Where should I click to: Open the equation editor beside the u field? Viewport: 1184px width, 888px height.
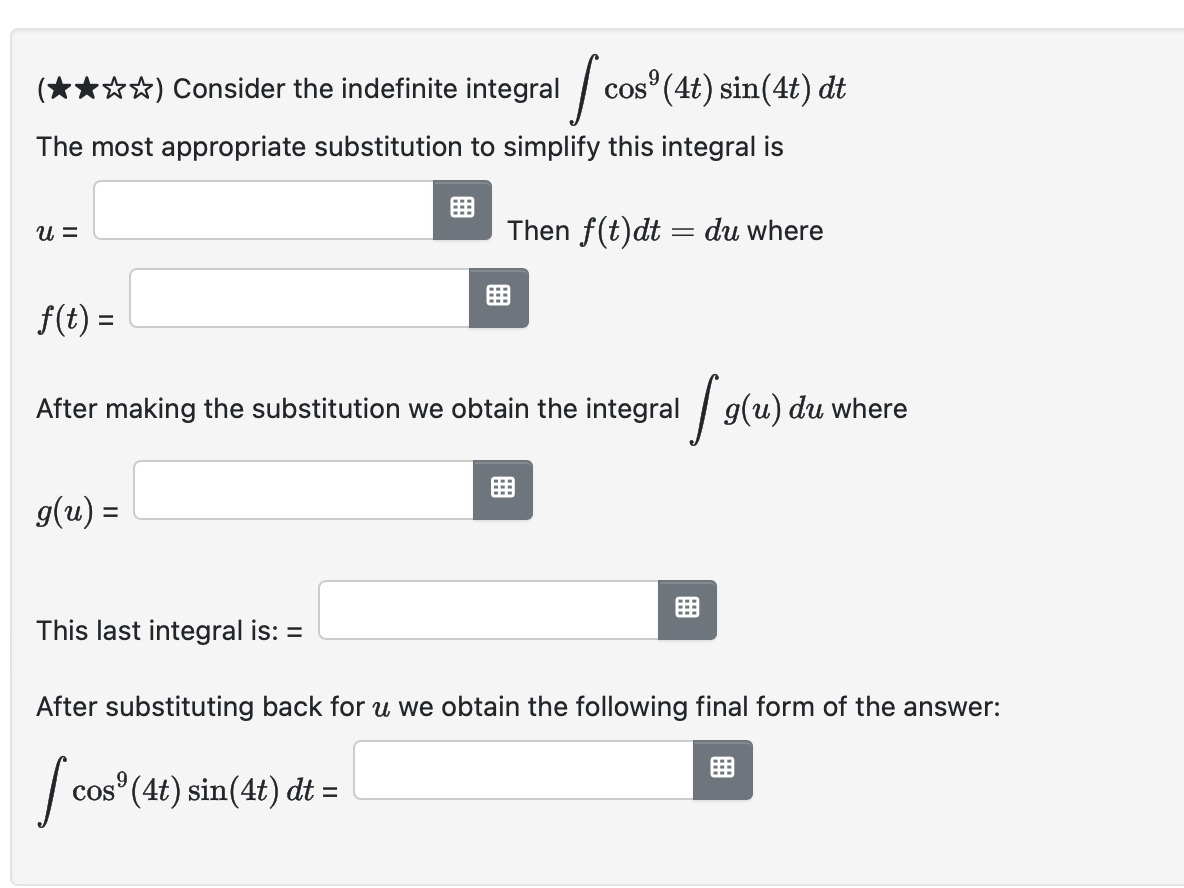(461, 208)
